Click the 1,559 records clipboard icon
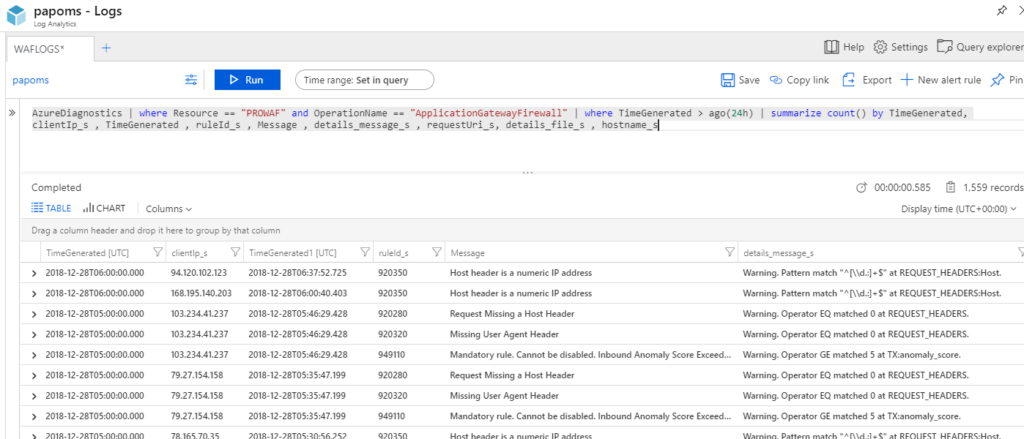The height and width of the screenshot is (439, 1024). coord(951,187)
